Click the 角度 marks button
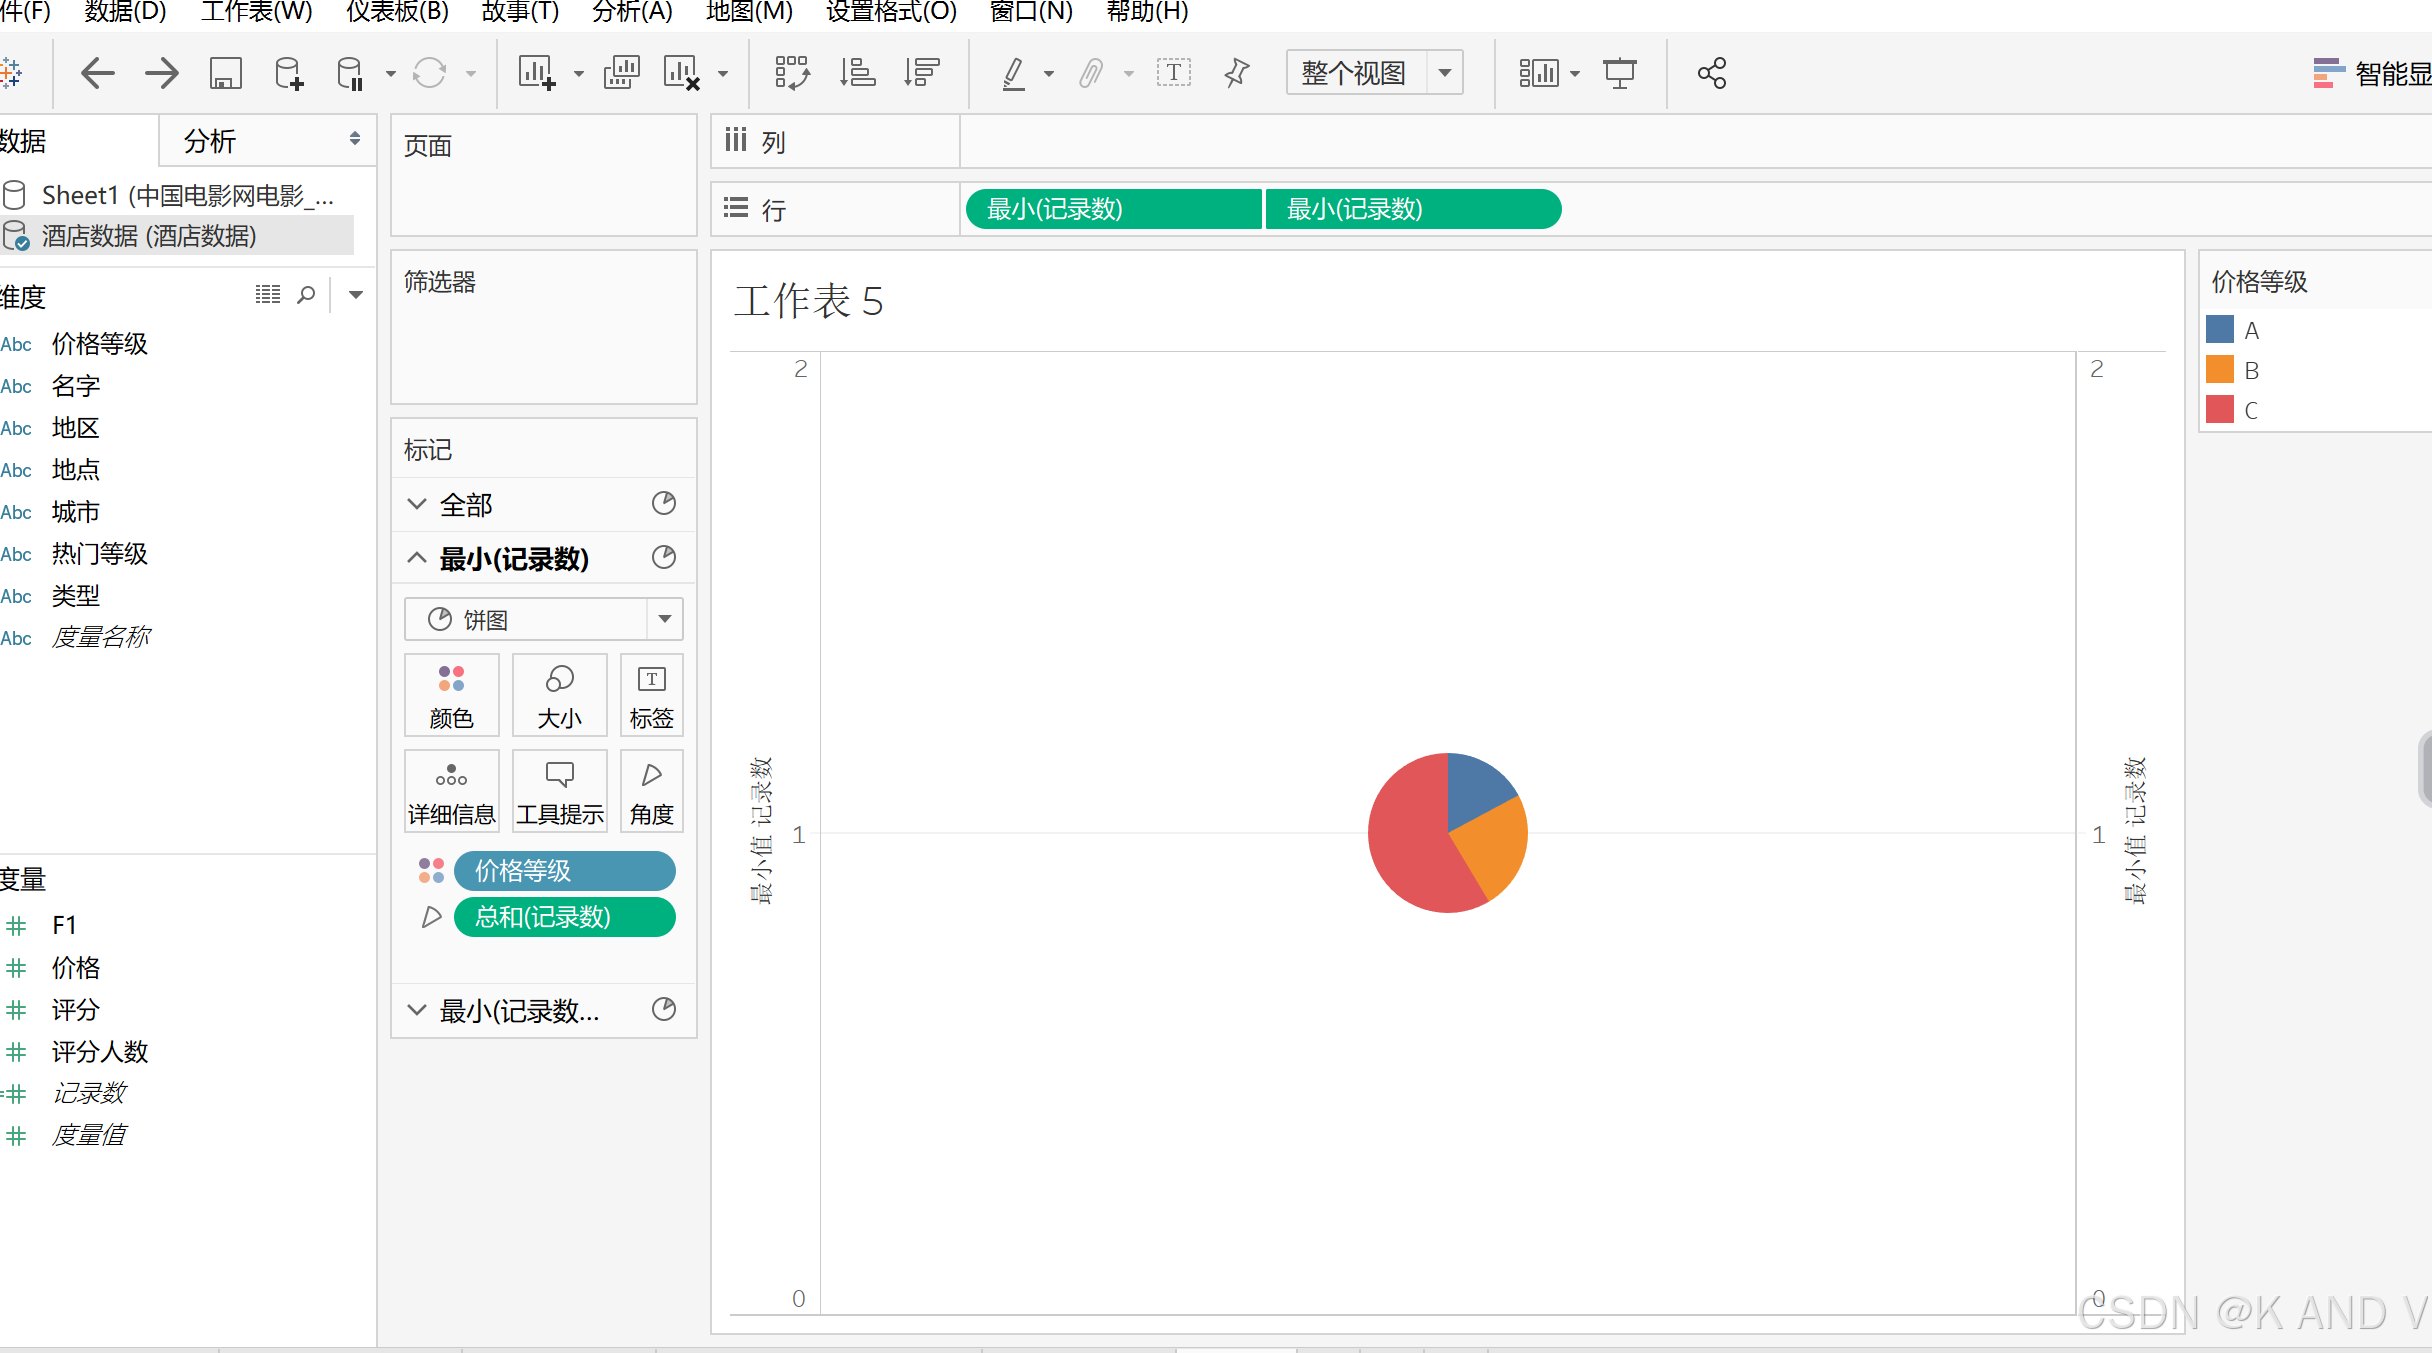 (651, 791)
